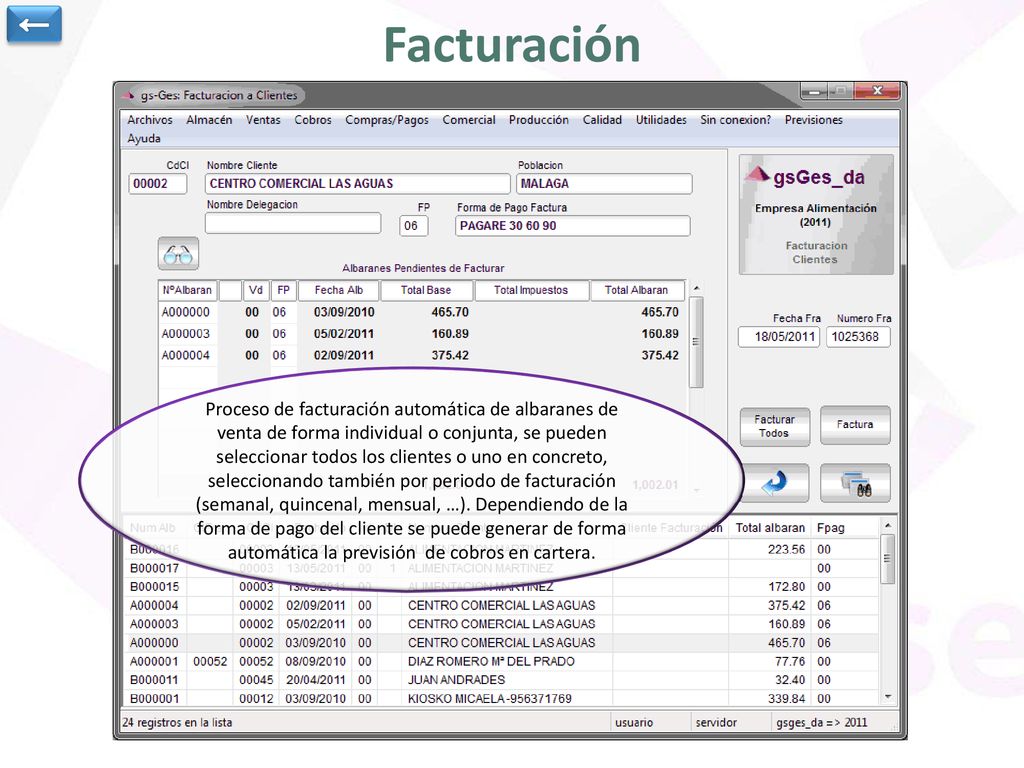Select row B000001 KIOSKO MICAELA
This screenshot has height=768, width=1024.
tap(501, 699)
